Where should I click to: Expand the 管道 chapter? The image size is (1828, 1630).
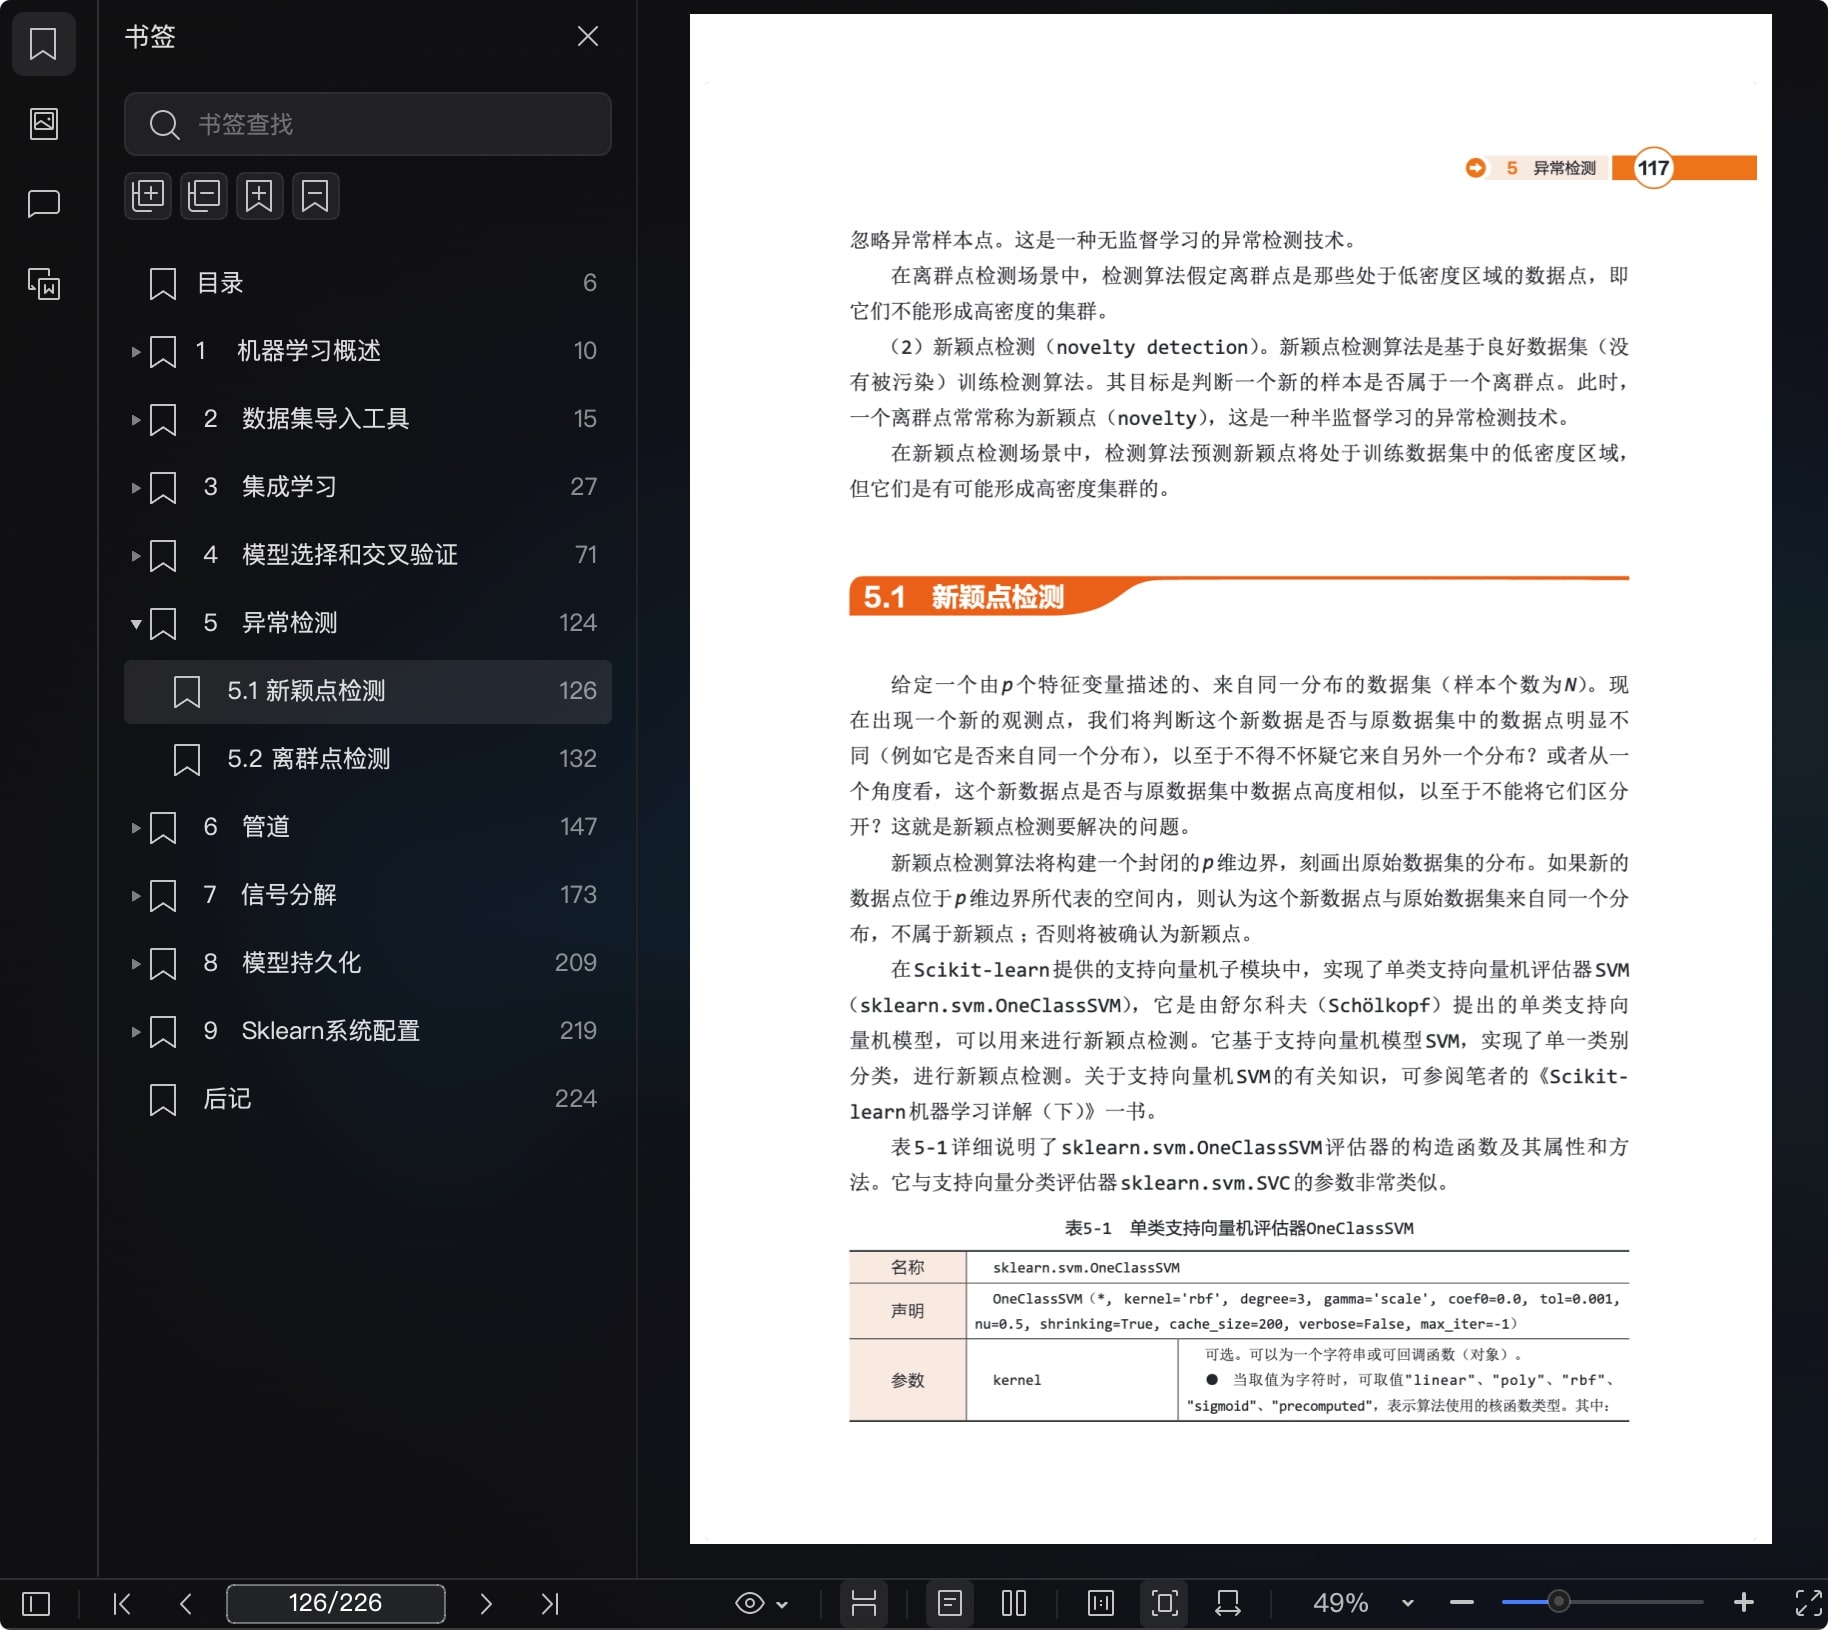click(x=135, y=827)
